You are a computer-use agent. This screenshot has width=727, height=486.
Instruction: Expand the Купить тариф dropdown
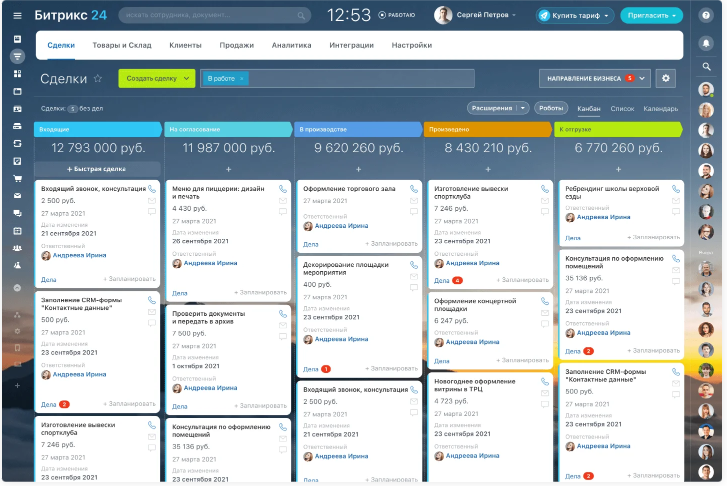coord(606,16)
